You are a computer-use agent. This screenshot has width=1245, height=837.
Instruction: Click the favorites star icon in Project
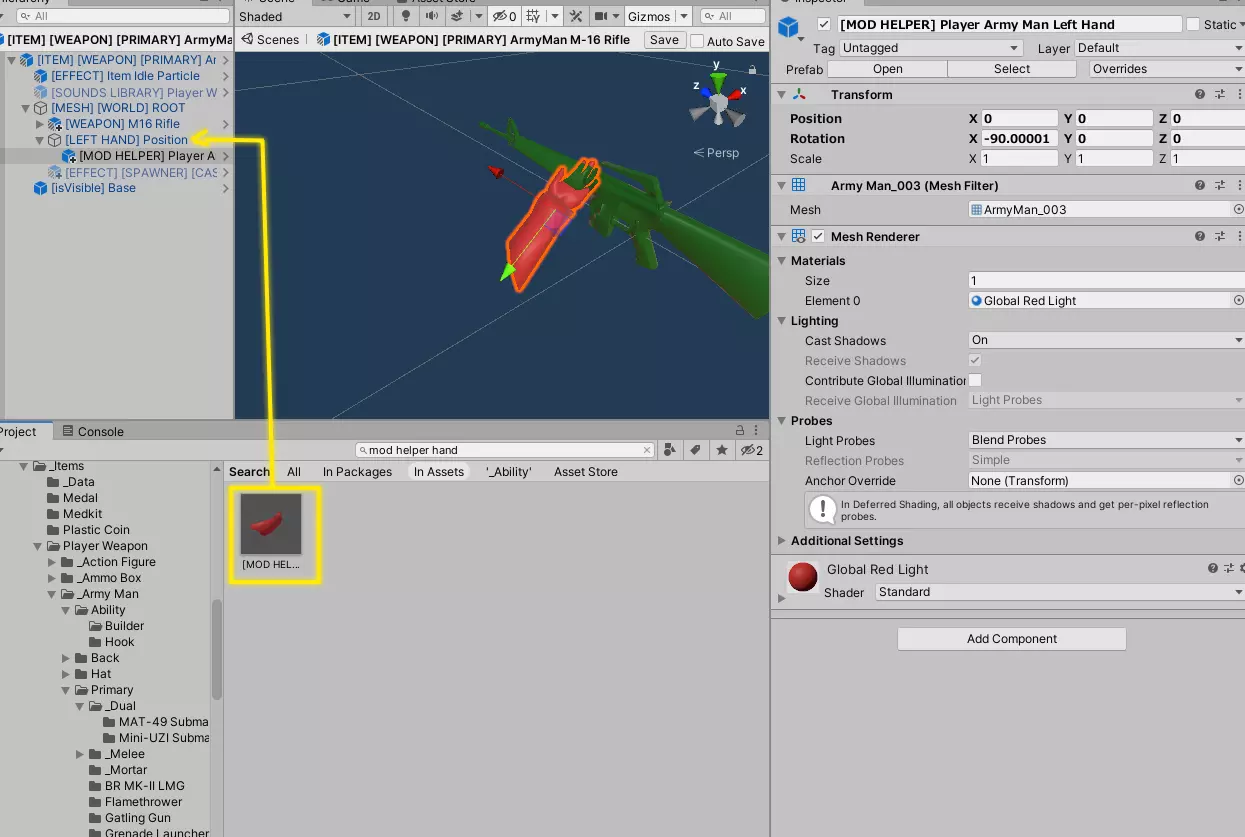722,450
